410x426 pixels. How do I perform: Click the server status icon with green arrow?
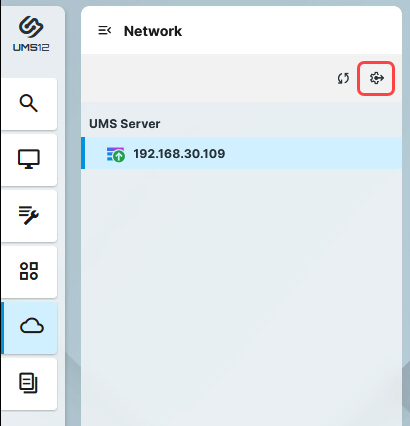[x=116, y=155]
